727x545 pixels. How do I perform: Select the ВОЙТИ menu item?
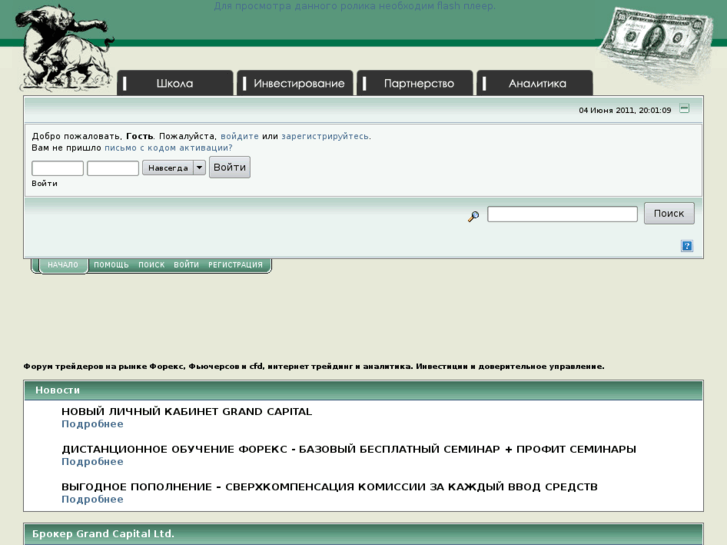tap(186, 265)
